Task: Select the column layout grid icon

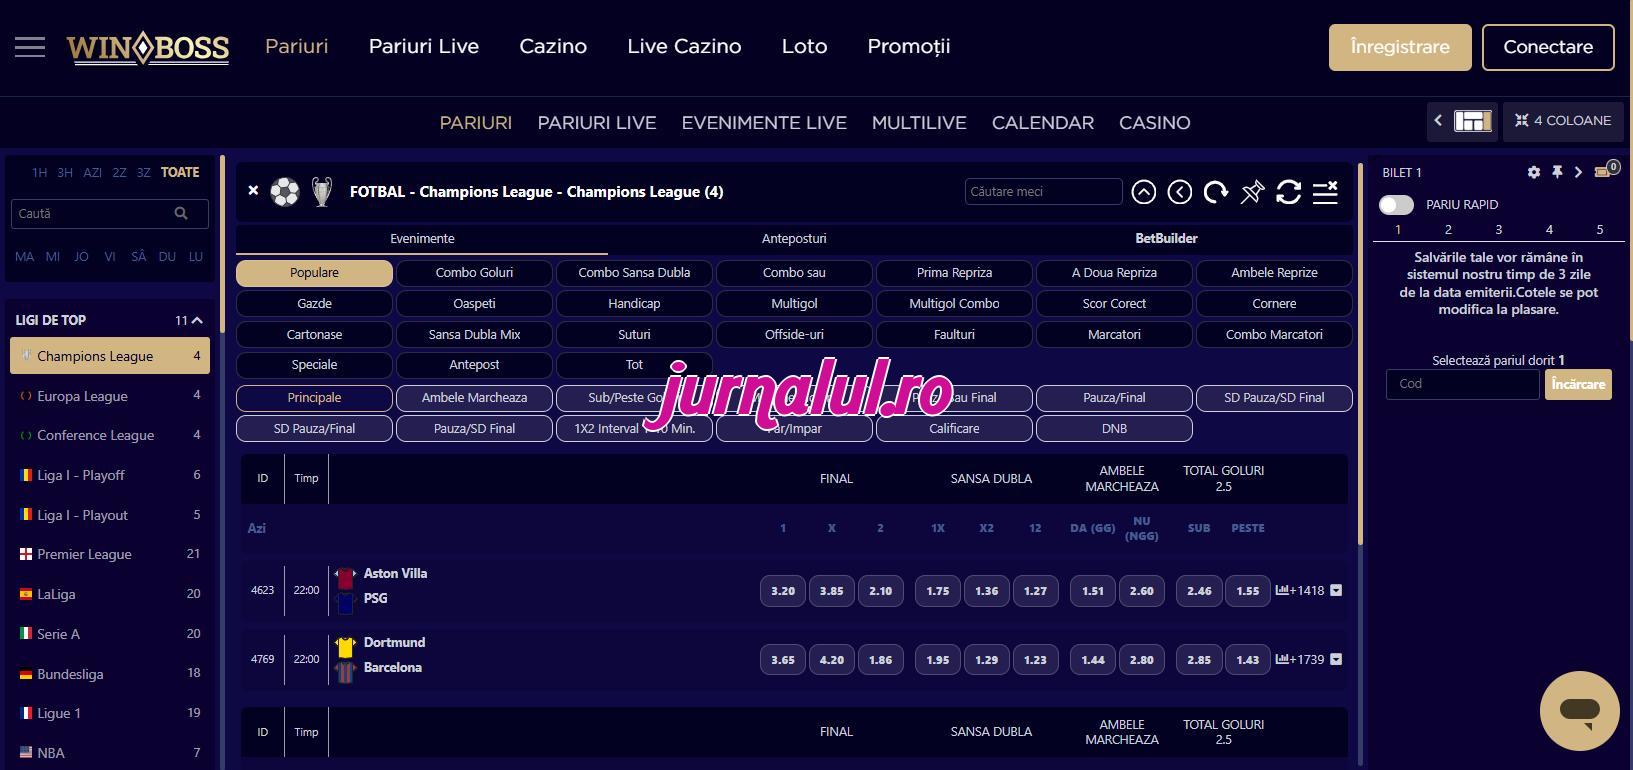Action: tap(1473, 121)
